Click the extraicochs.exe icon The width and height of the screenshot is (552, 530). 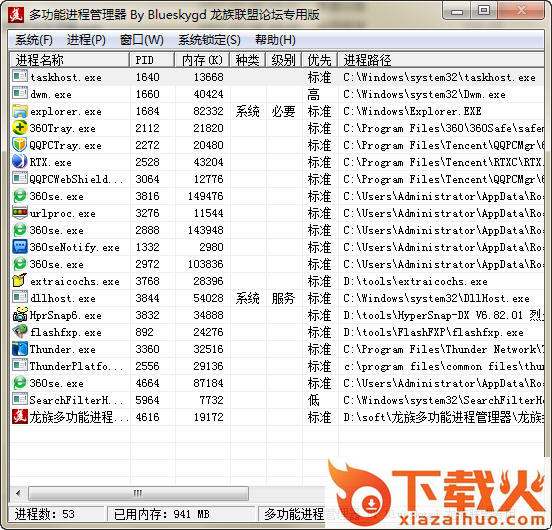point(20,281)
